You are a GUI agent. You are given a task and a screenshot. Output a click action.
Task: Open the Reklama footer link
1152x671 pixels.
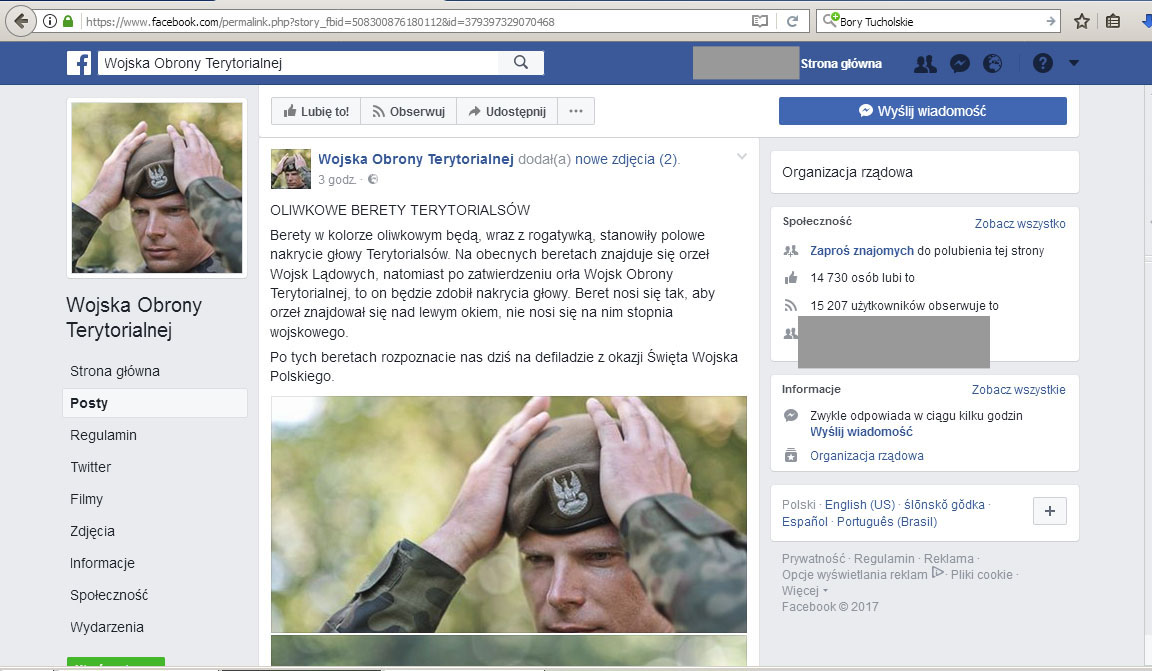948,559
